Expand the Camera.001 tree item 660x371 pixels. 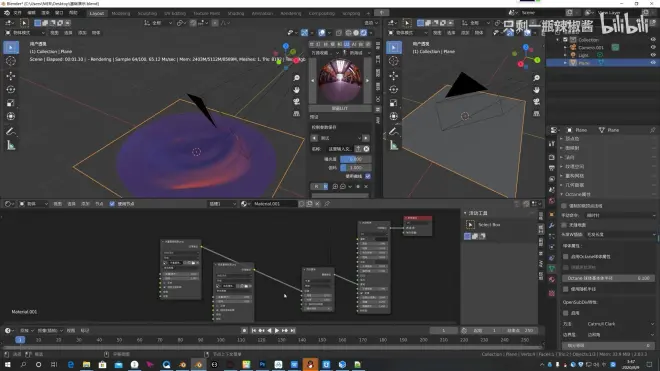[x=565, y=47]
